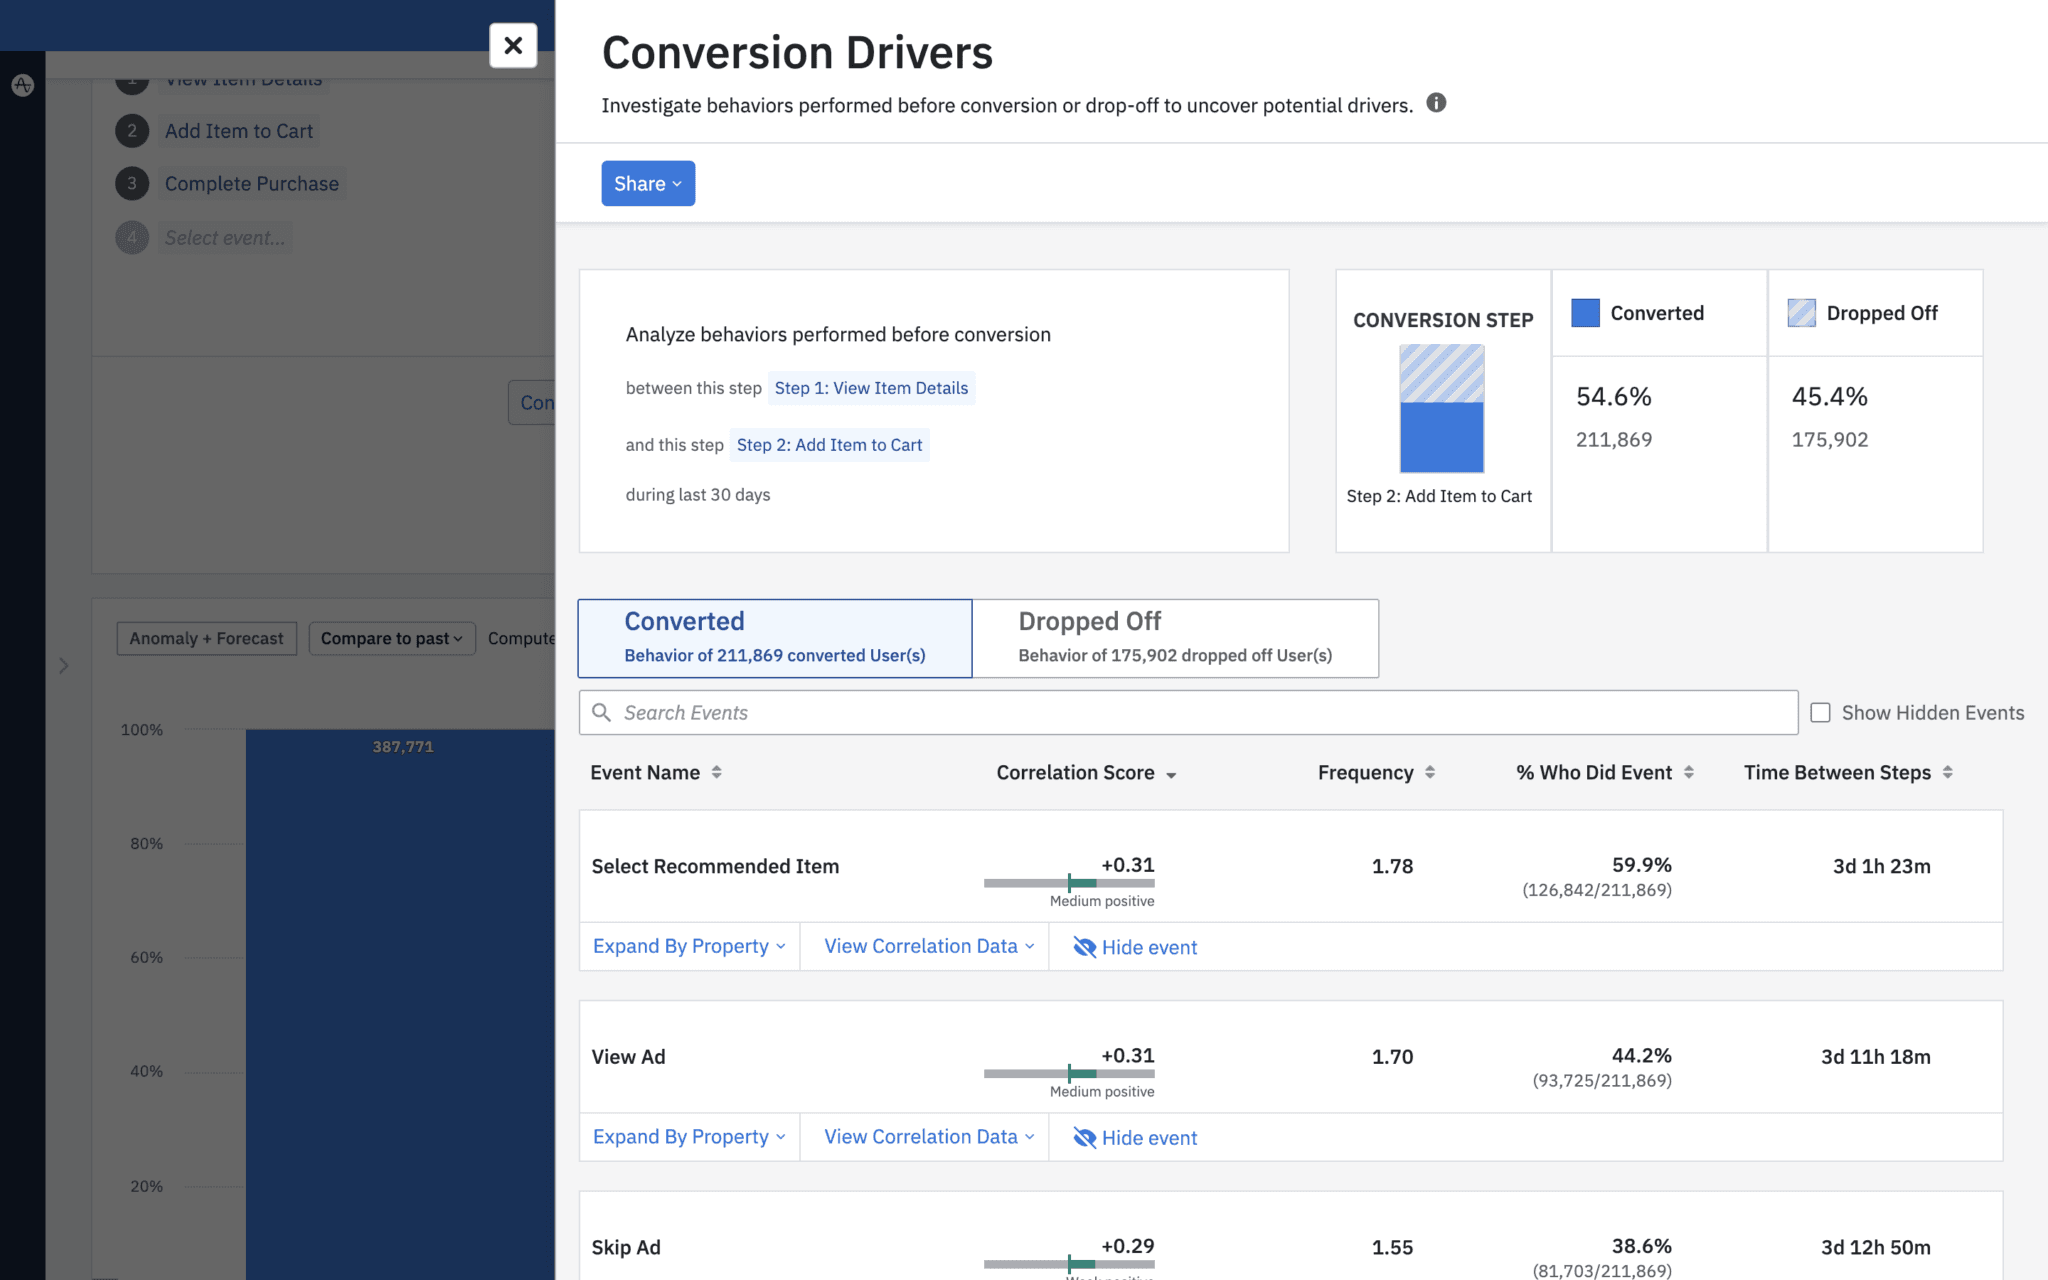Click the Converted blue legend swatch
Screen dimensions: 2048x1280
pos(1585,312)
